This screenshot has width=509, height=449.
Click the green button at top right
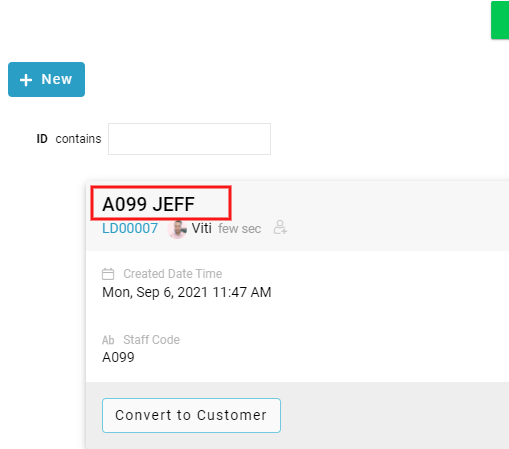500,20
